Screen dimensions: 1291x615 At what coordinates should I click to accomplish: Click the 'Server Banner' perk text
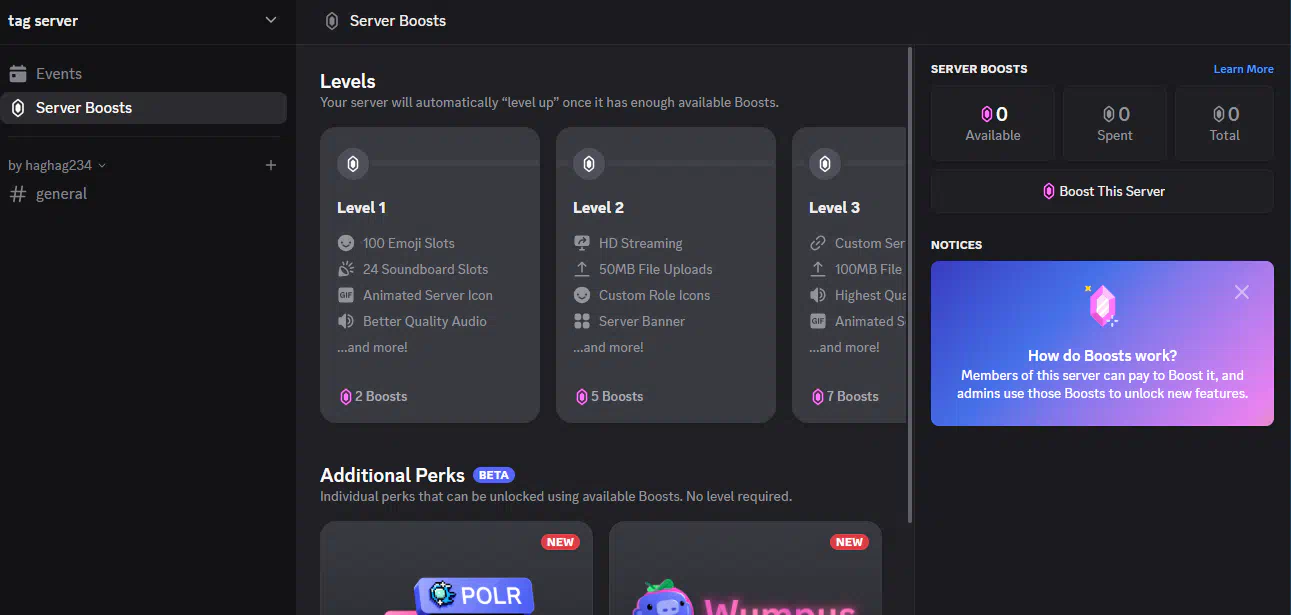click(x=642, y=321)
